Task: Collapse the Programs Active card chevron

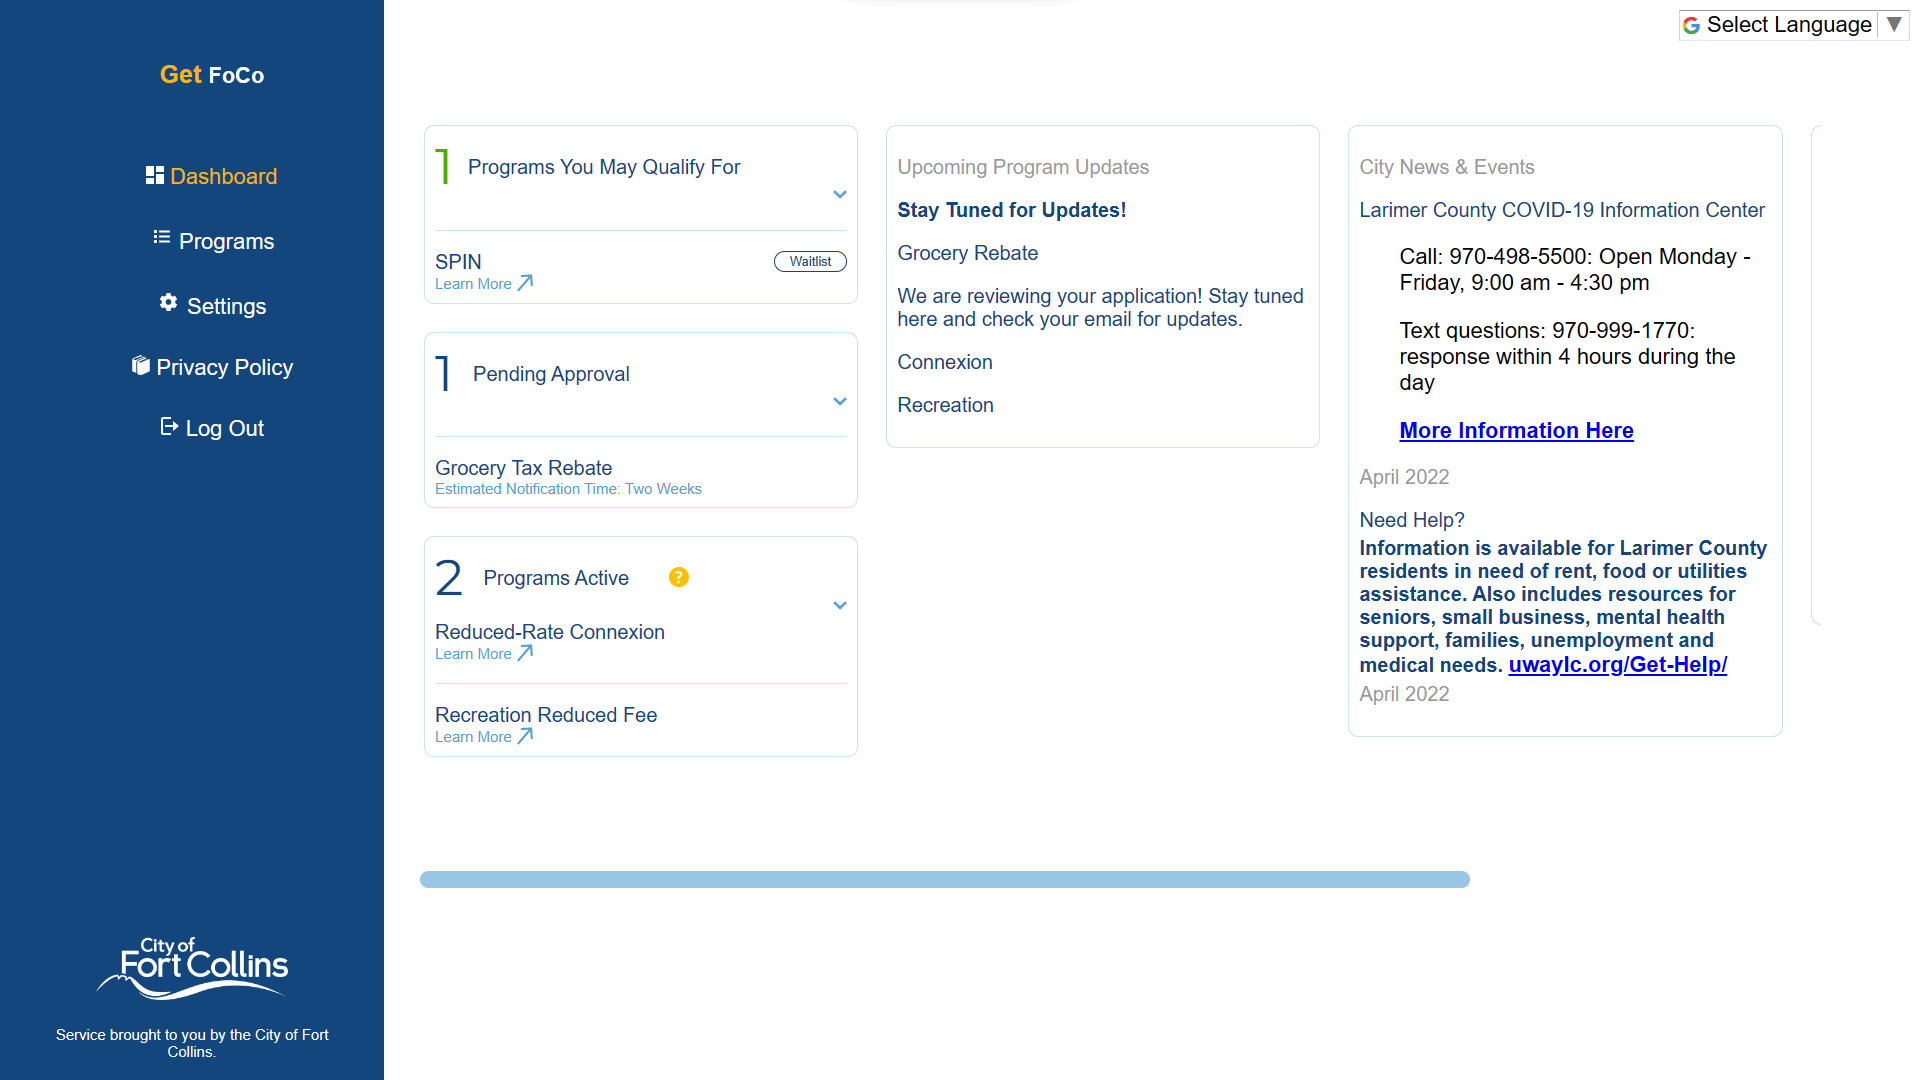Action: [x=840, y=606]
